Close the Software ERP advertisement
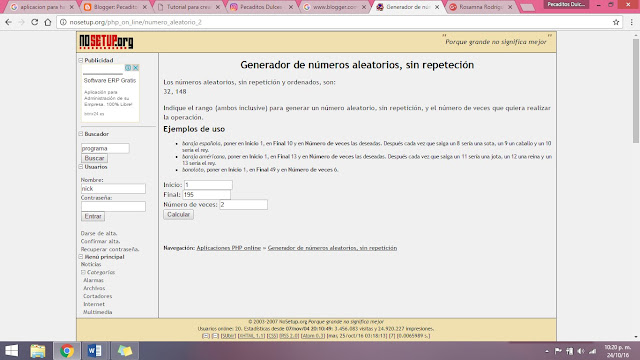Screen dimensions: 640x360 coord(136,68)
